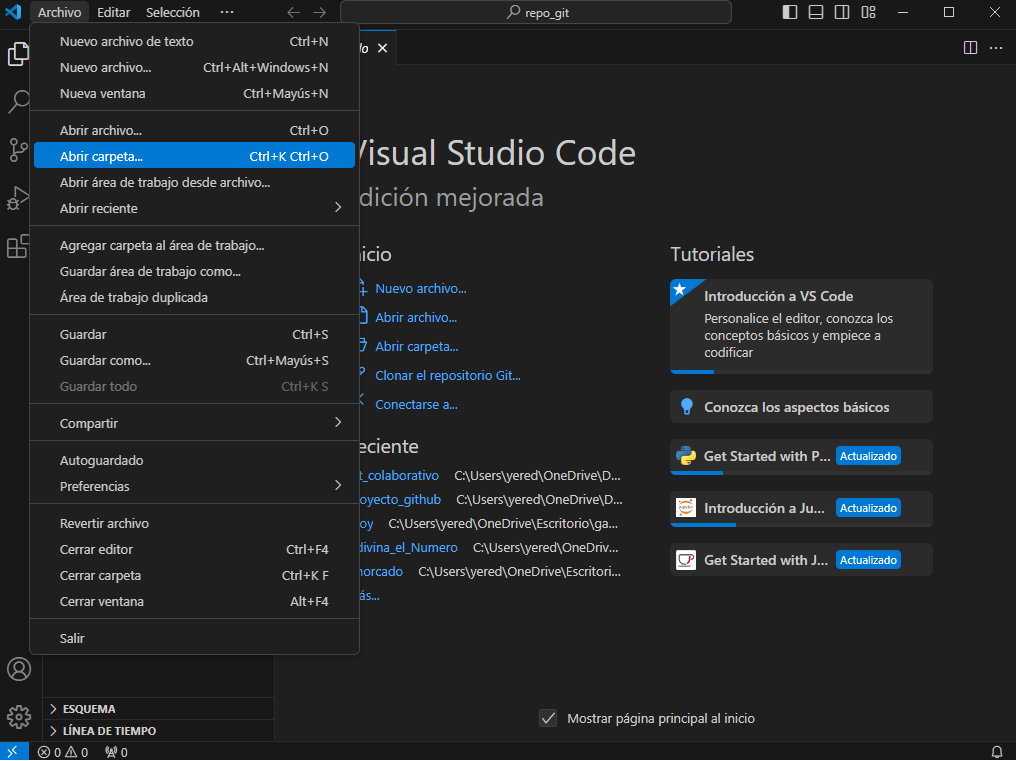Choose Nuevo archivo de texto

(194, 41)
